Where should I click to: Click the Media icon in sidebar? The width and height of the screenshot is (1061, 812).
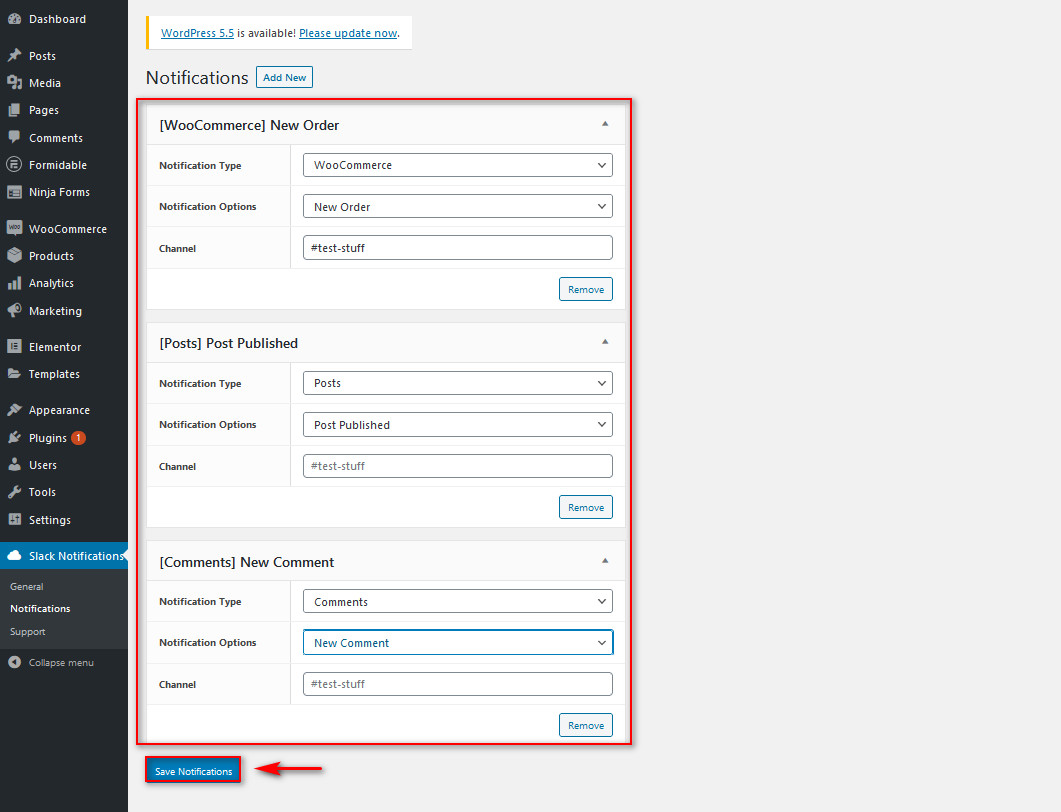[x=14, y=83]
